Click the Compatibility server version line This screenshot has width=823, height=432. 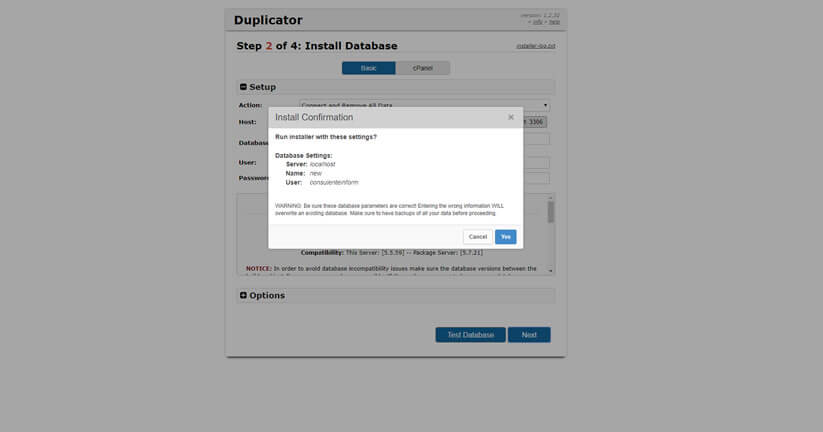pyautogui.click(x=392, y=253)
